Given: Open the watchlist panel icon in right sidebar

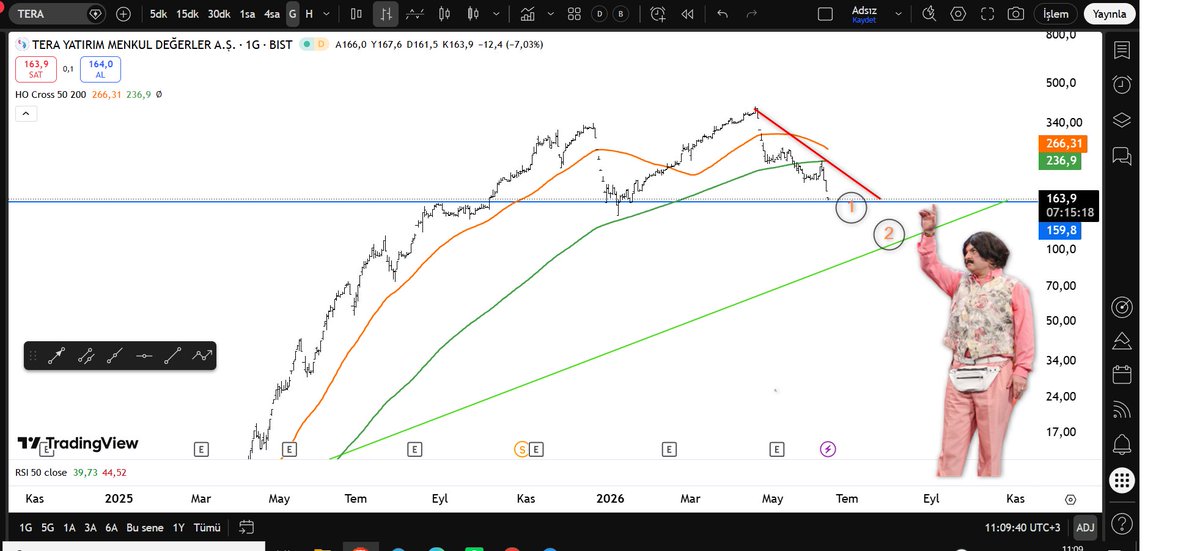Looking at the screenshot, I should tap(1121, 50).
